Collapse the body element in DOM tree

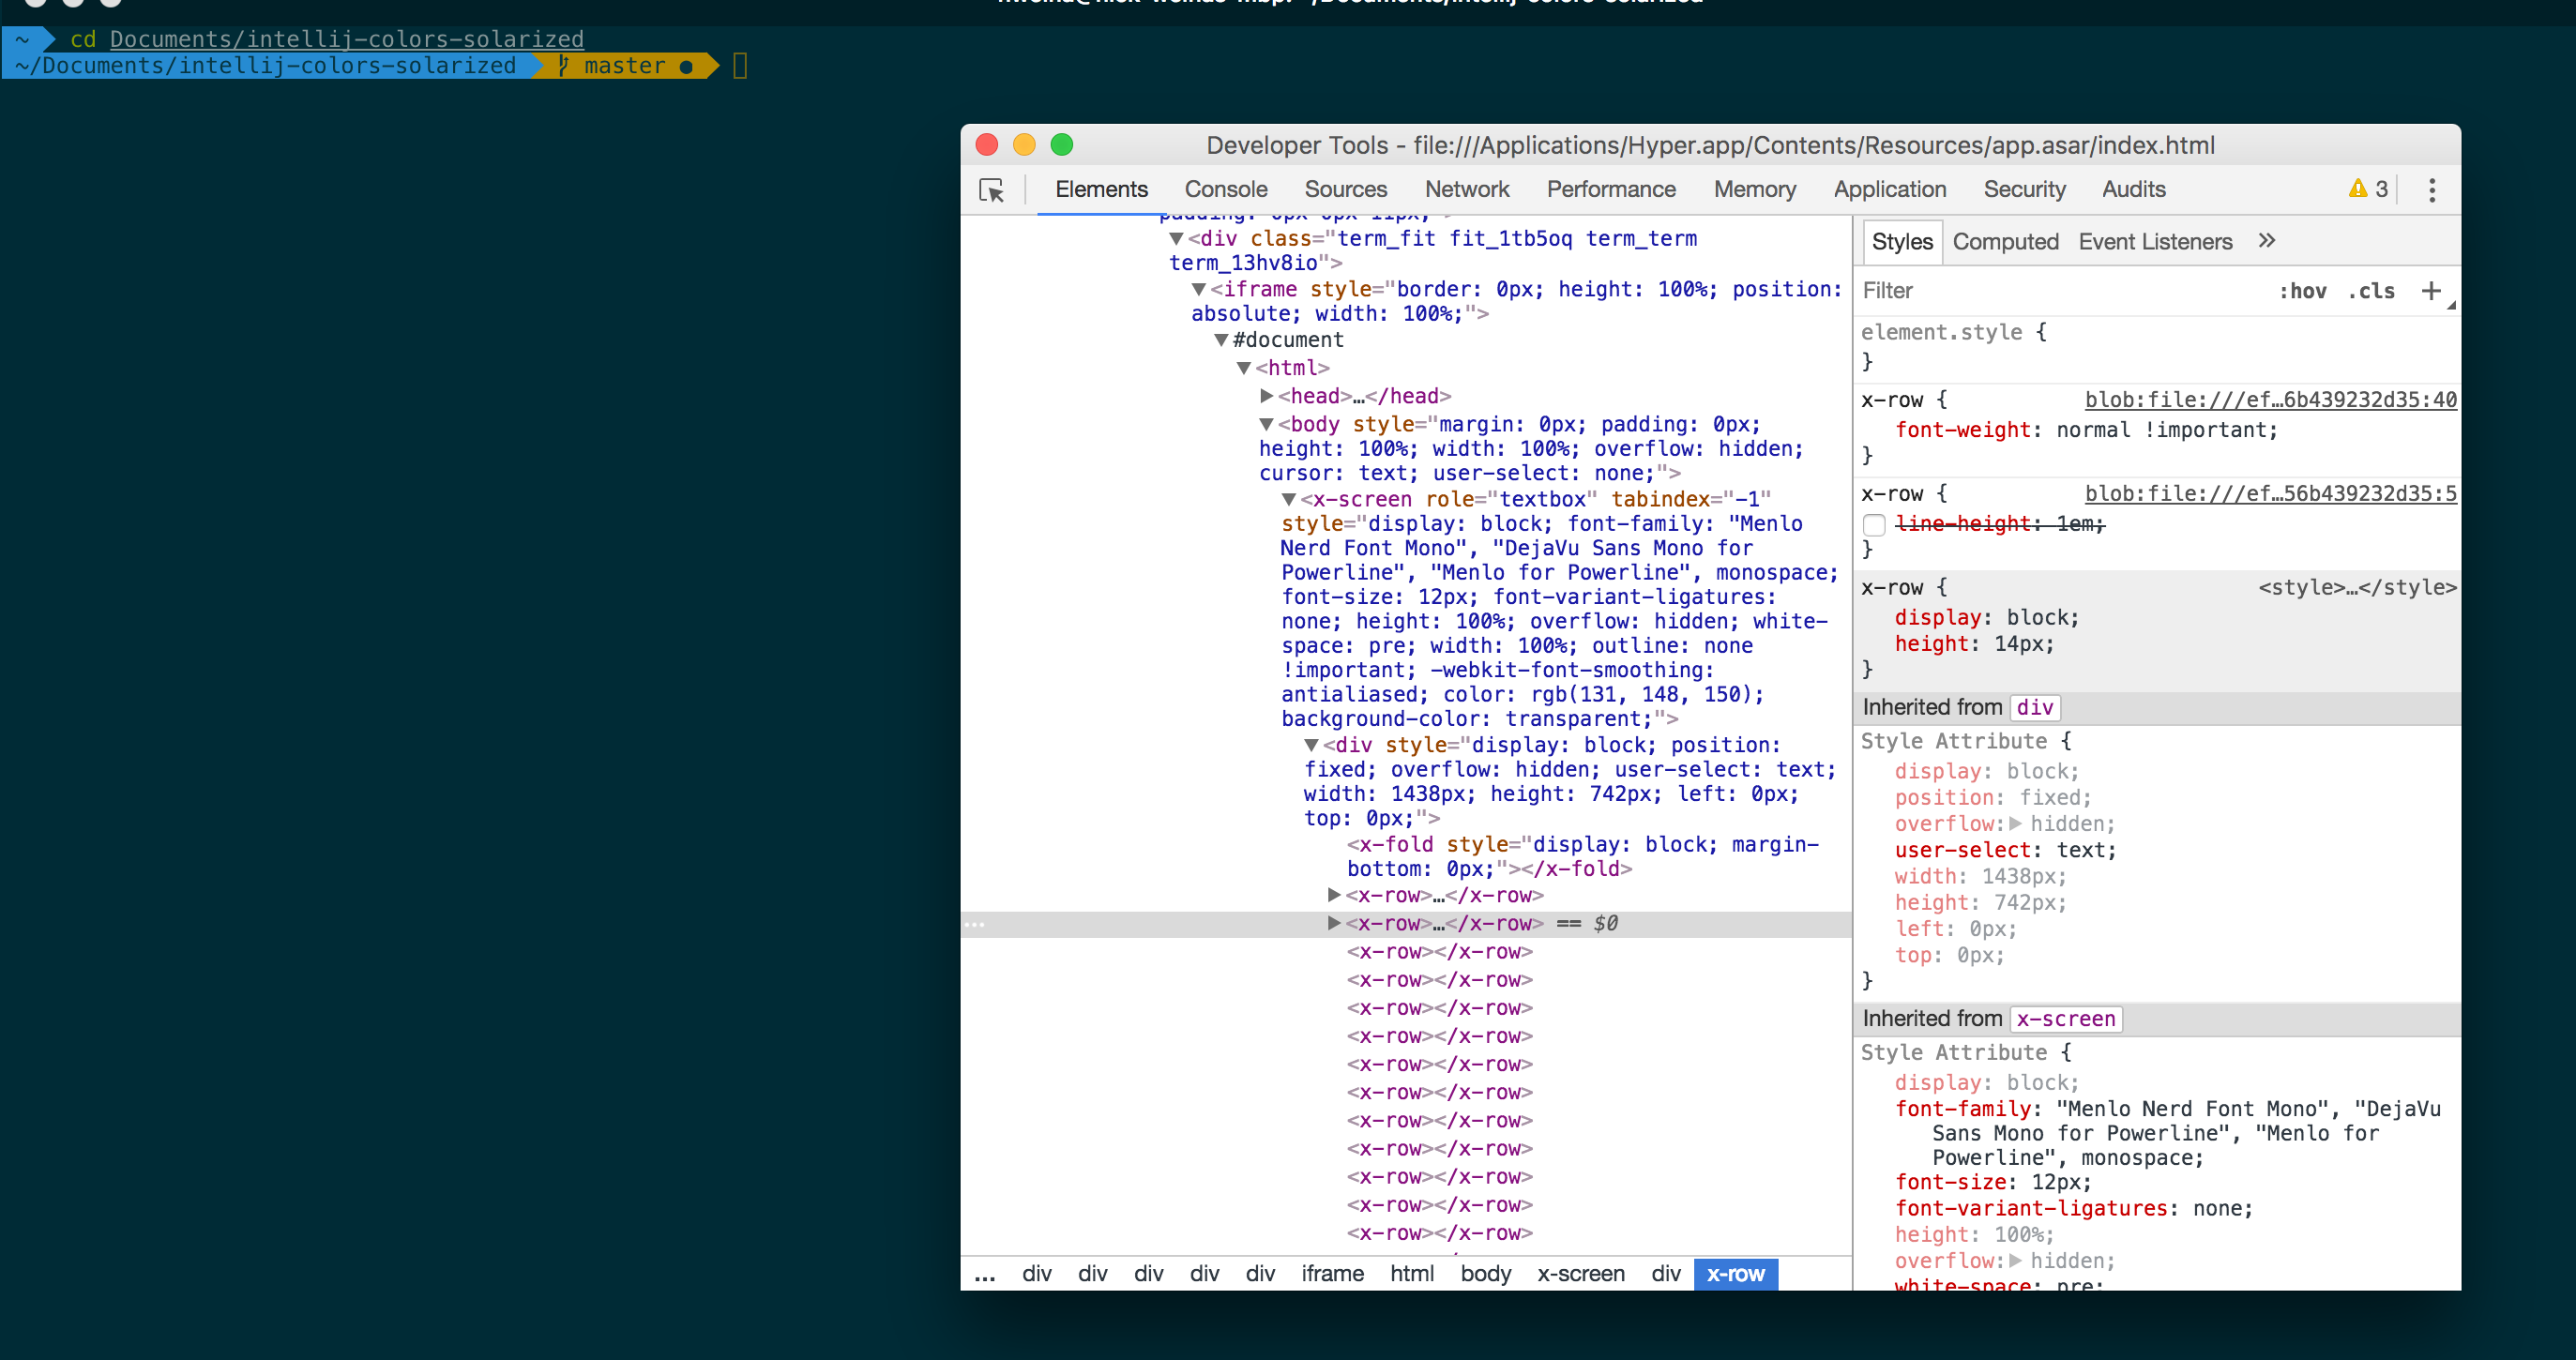pyautogui.click(x=1265, y=424)
